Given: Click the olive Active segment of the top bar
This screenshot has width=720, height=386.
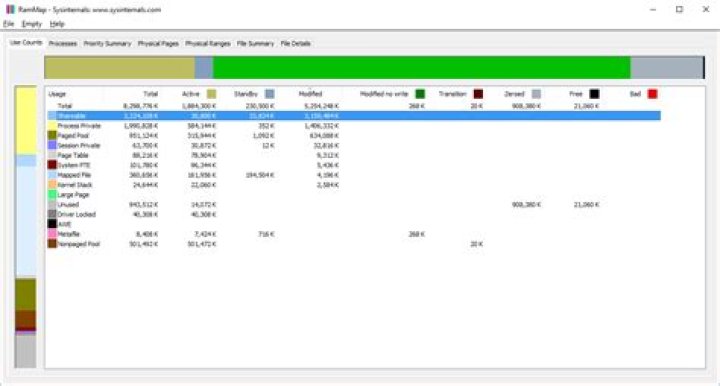Looking at the screenshot, I should (x=119, y=67).
